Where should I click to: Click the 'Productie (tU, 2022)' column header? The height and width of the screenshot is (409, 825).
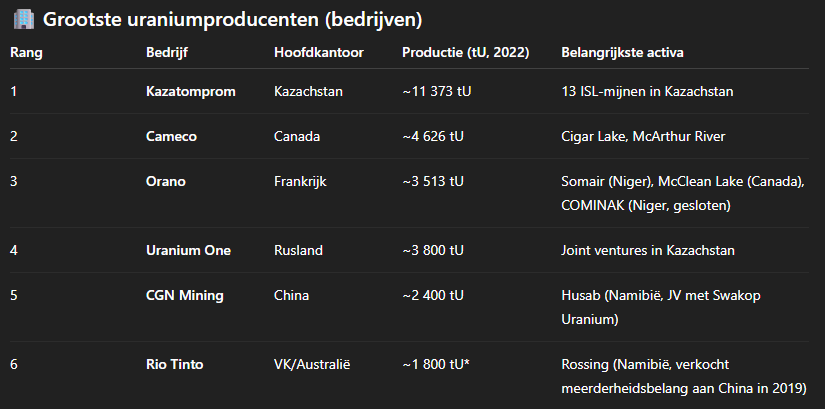(466, 53)
